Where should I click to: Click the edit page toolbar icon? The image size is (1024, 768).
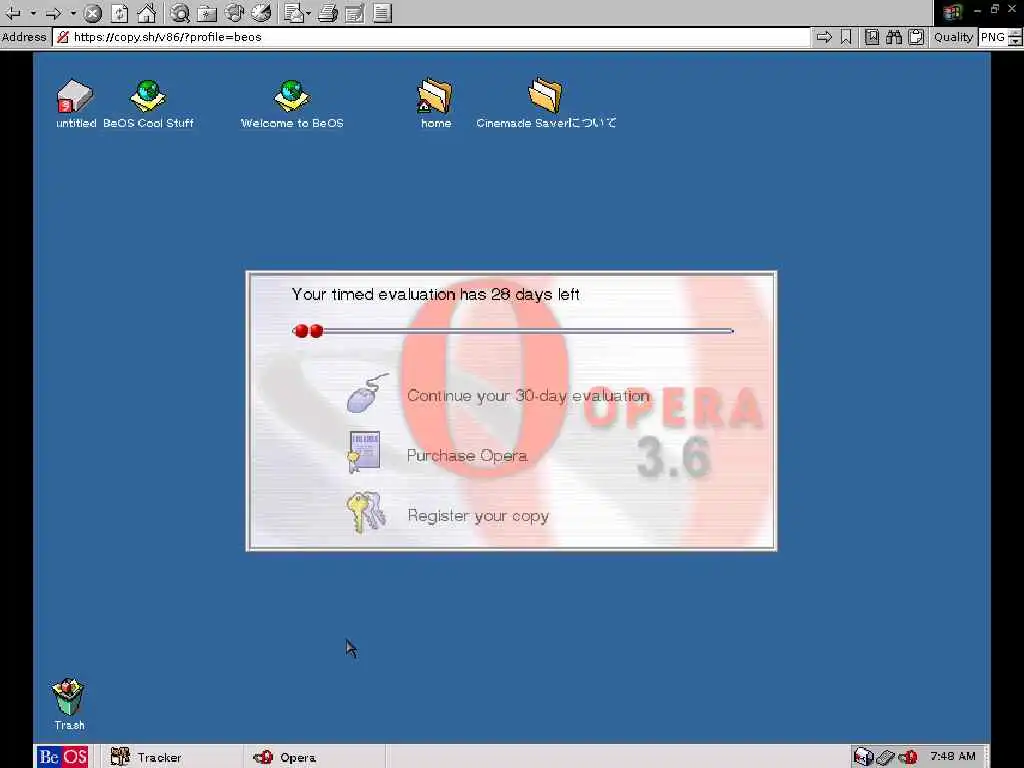click(x=355, y=12)
